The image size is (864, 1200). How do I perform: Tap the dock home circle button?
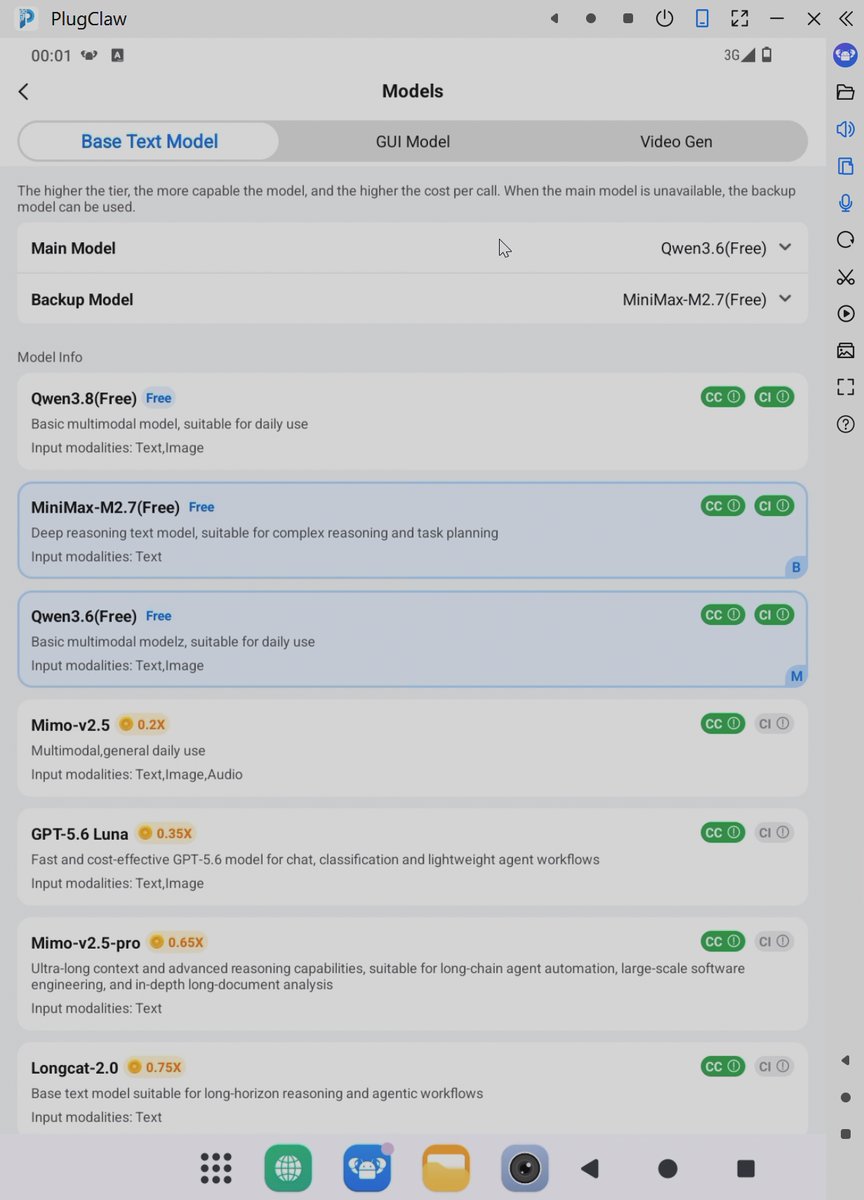pos(668,1168)
